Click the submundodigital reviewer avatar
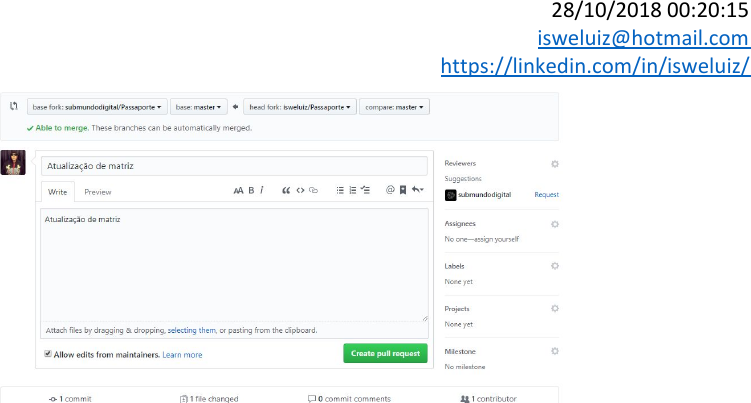Viewport: 751px width, 403px height. click(450, 195)
